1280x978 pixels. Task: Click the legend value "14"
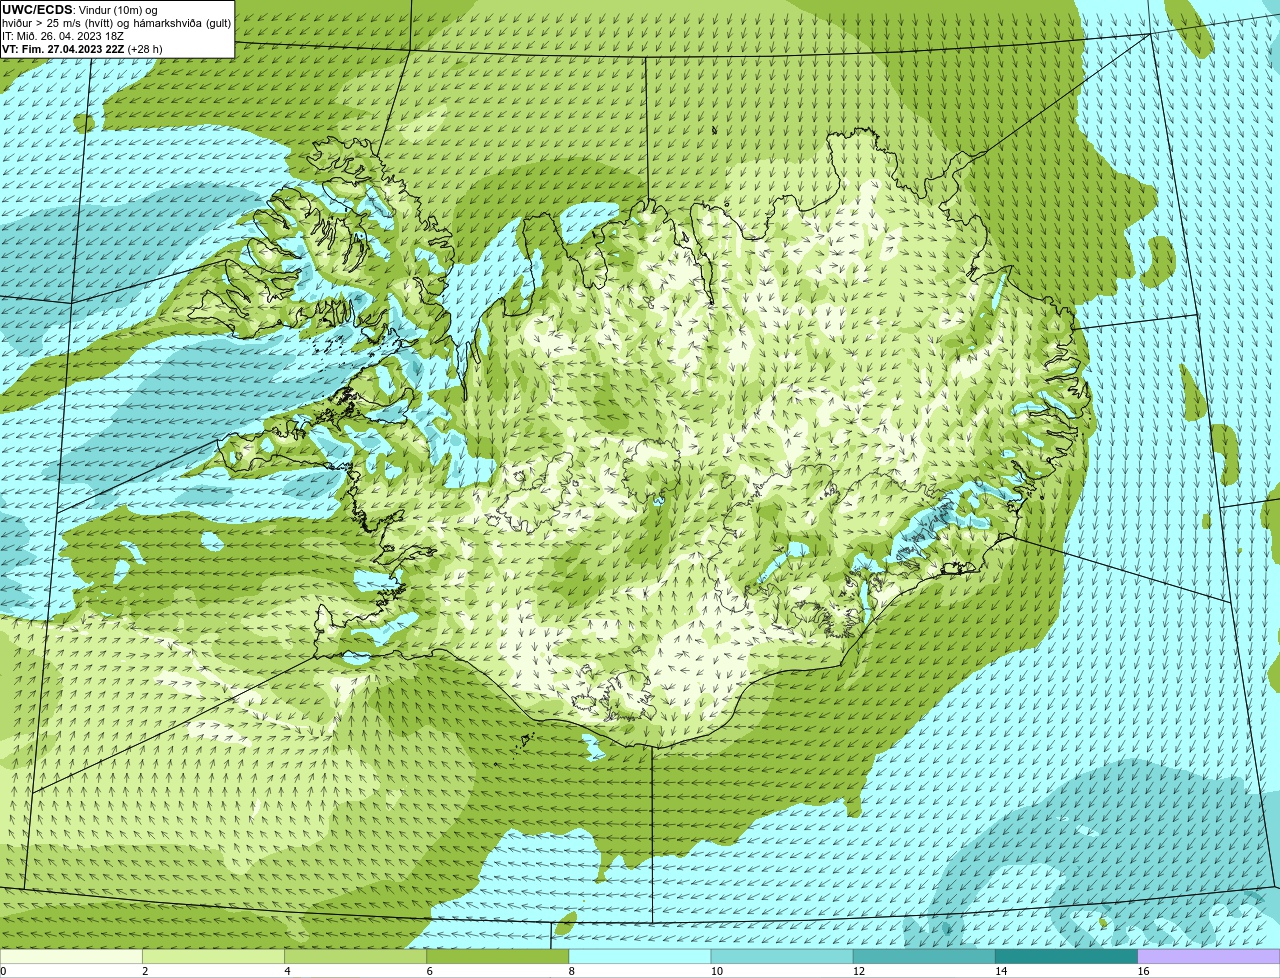tap(1001, 971)
